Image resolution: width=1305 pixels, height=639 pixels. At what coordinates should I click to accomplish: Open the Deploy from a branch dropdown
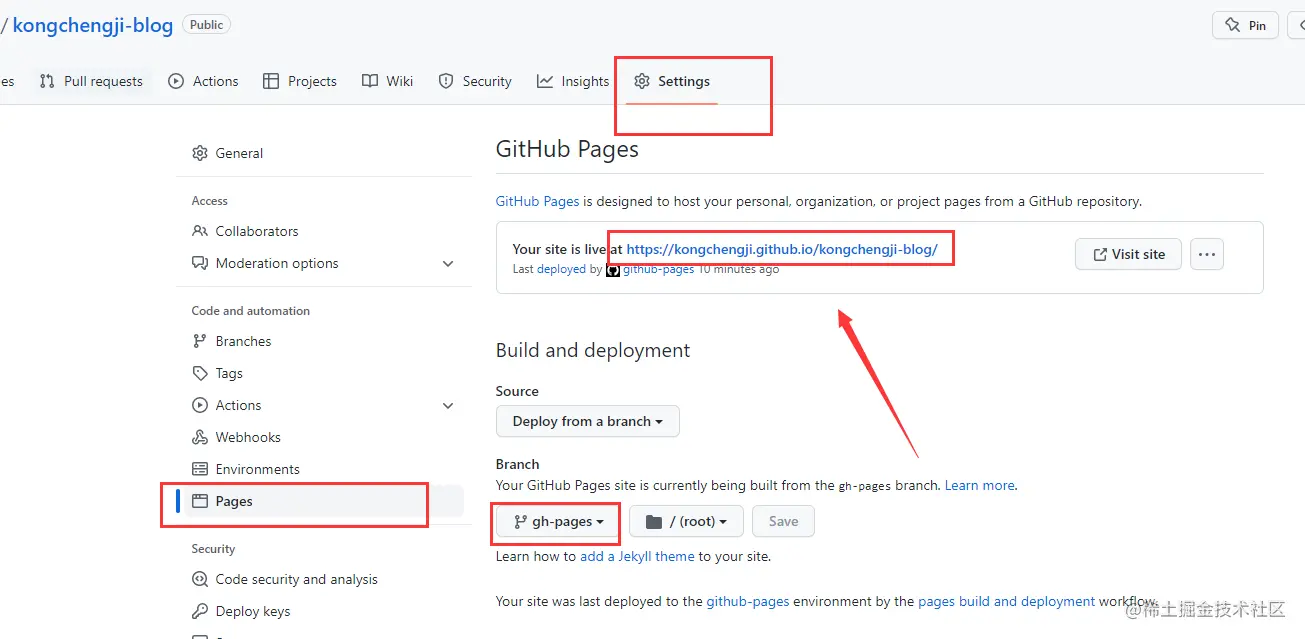coord(588,421)
